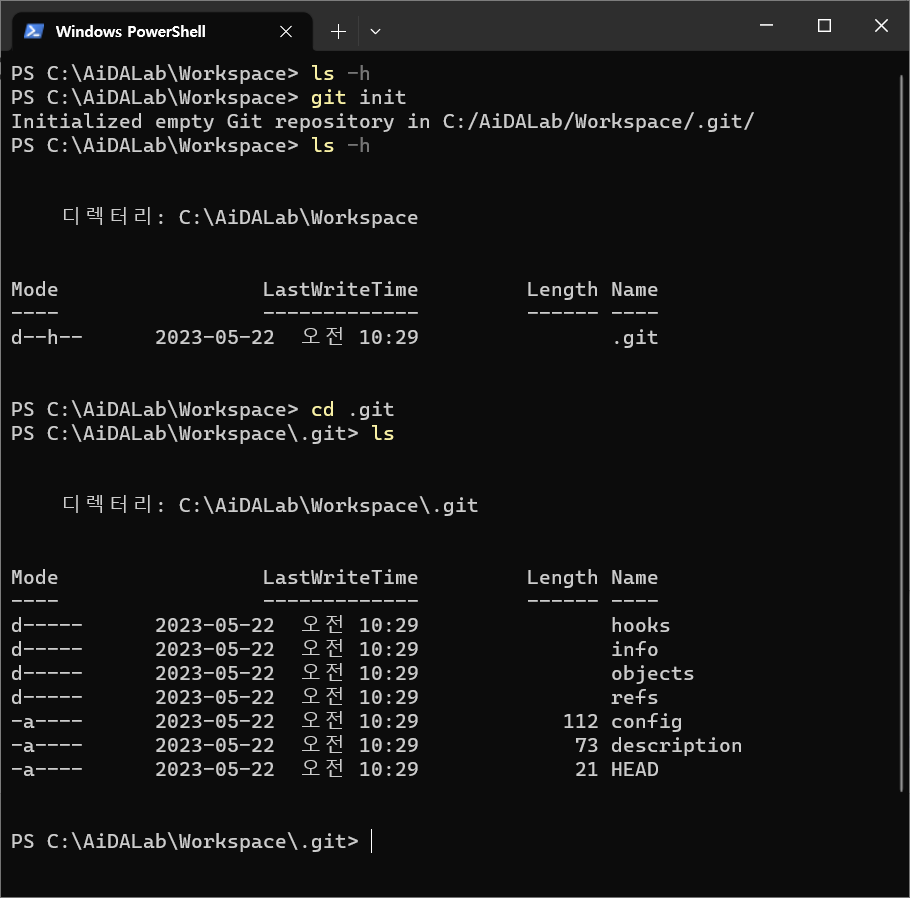This screenshot has height=898, width=910.
Task: Click the final prompt input line
Action: pyautogui.click(x=192, y=841)
